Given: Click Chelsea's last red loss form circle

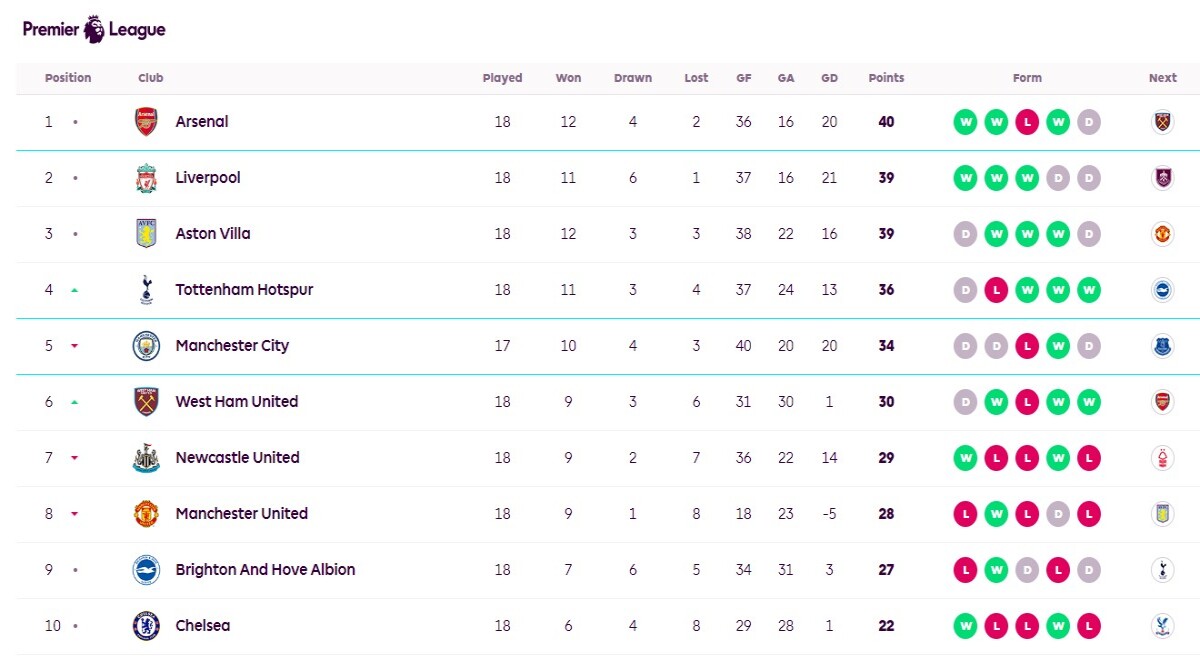Looking at the screenshot, I should pyautogui.click(x=1089, y=626).
